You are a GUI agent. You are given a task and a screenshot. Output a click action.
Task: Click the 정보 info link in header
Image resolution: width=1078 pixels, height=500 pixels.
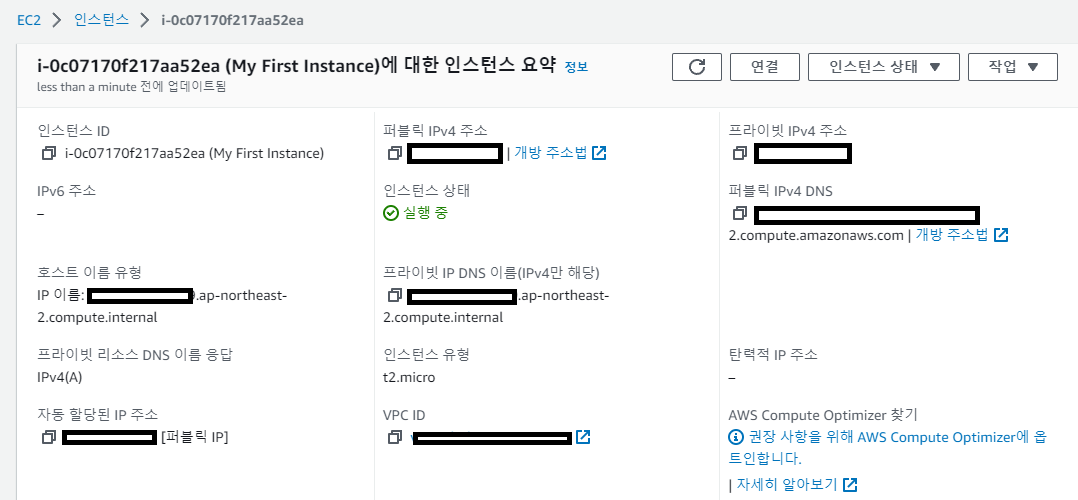576,67
